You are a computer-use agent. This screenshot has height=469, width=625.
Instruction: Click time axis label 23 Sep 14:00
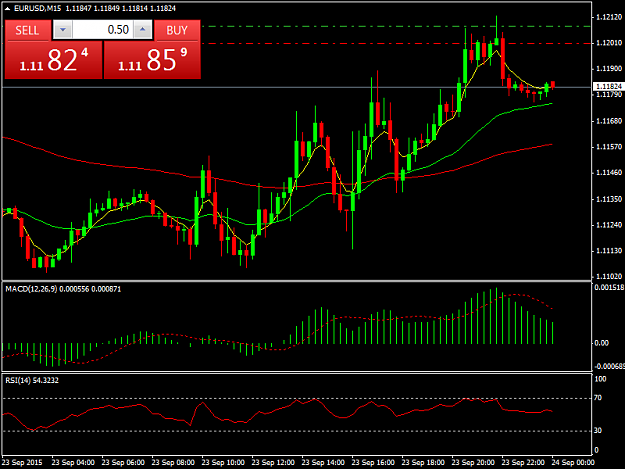[323, 463]
